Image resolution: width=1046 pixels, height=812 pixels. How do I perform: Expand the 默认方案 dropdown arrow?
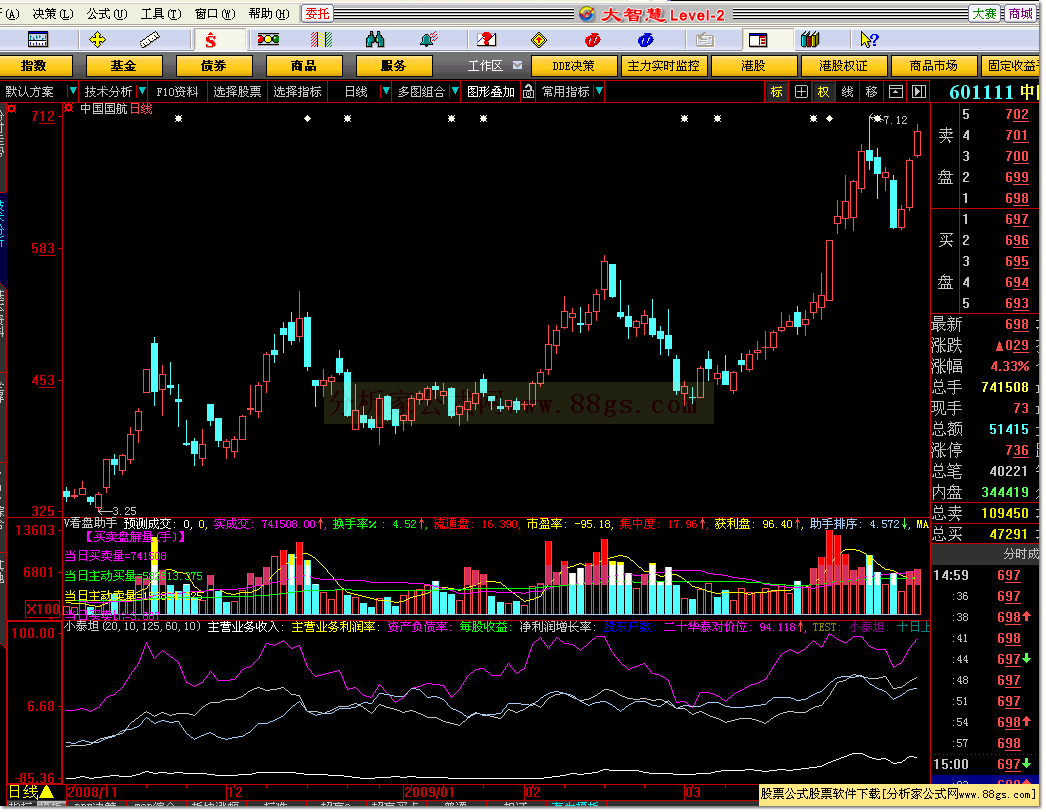73,91
